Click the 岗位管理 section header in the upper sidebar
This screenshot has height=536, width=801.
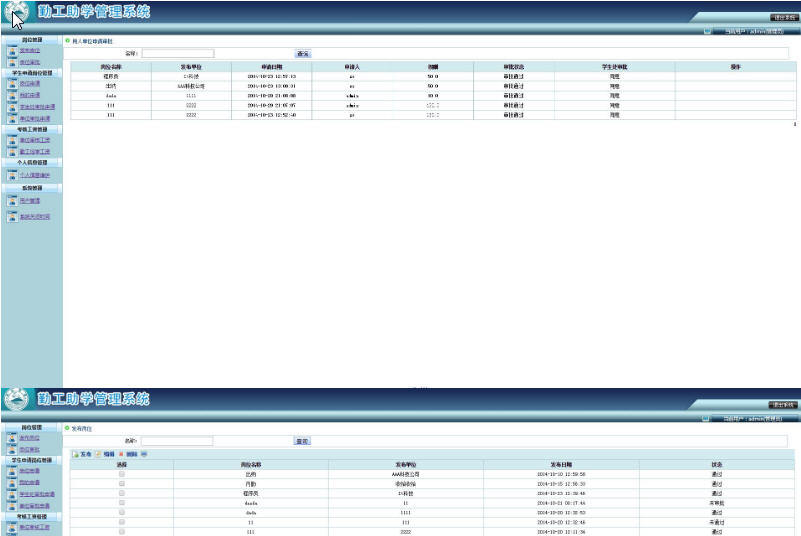click(32, 40)
